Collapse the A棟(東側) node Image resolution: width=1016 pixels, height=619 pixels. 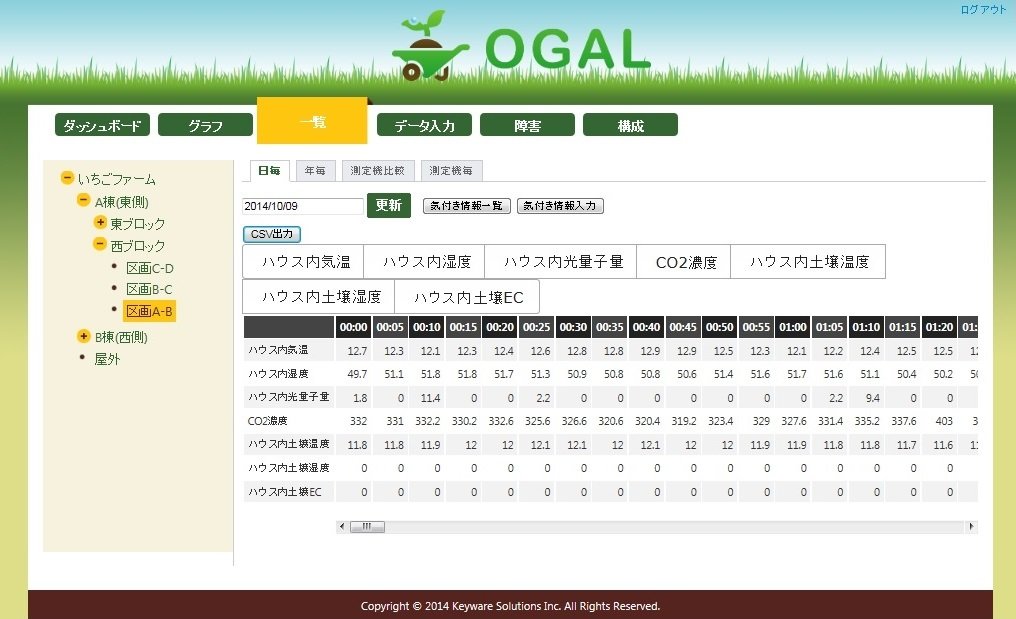point(84,201)
